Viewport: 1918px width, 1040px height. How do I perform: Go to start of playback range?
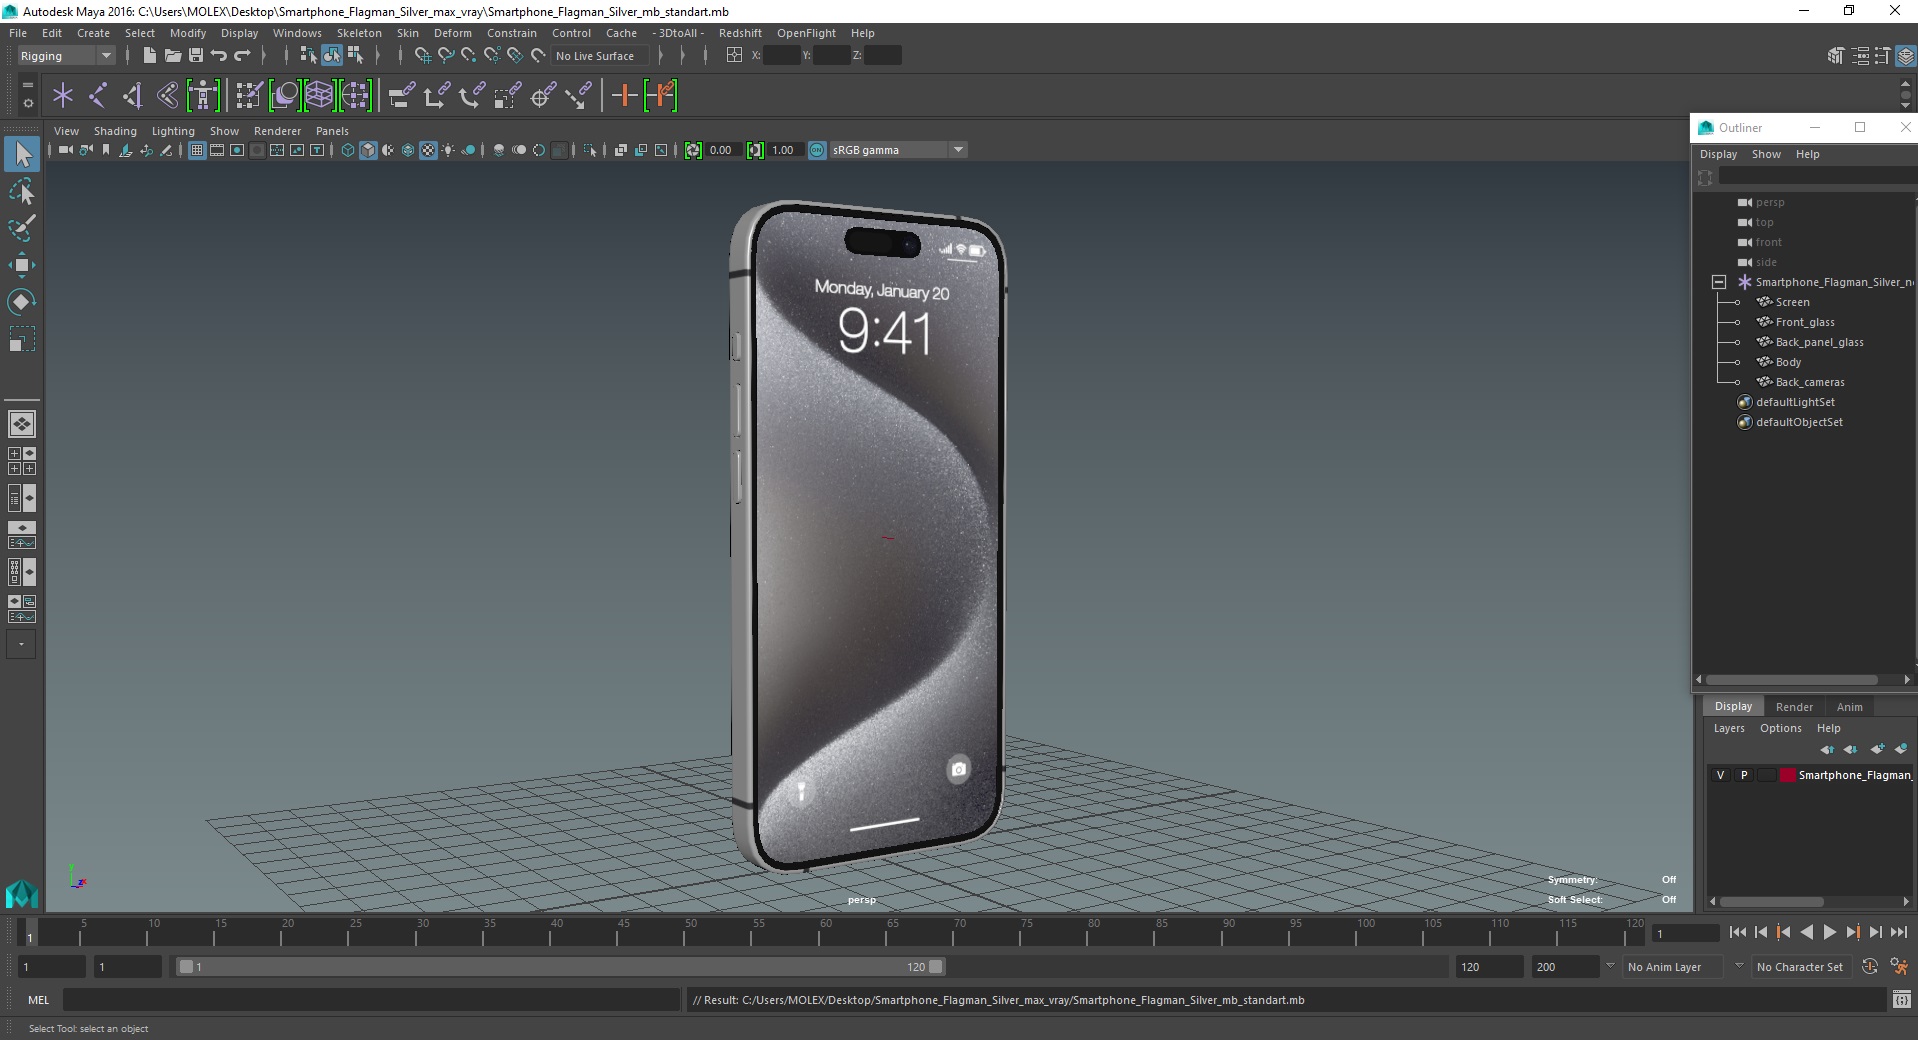click(x=1737, y=932)
